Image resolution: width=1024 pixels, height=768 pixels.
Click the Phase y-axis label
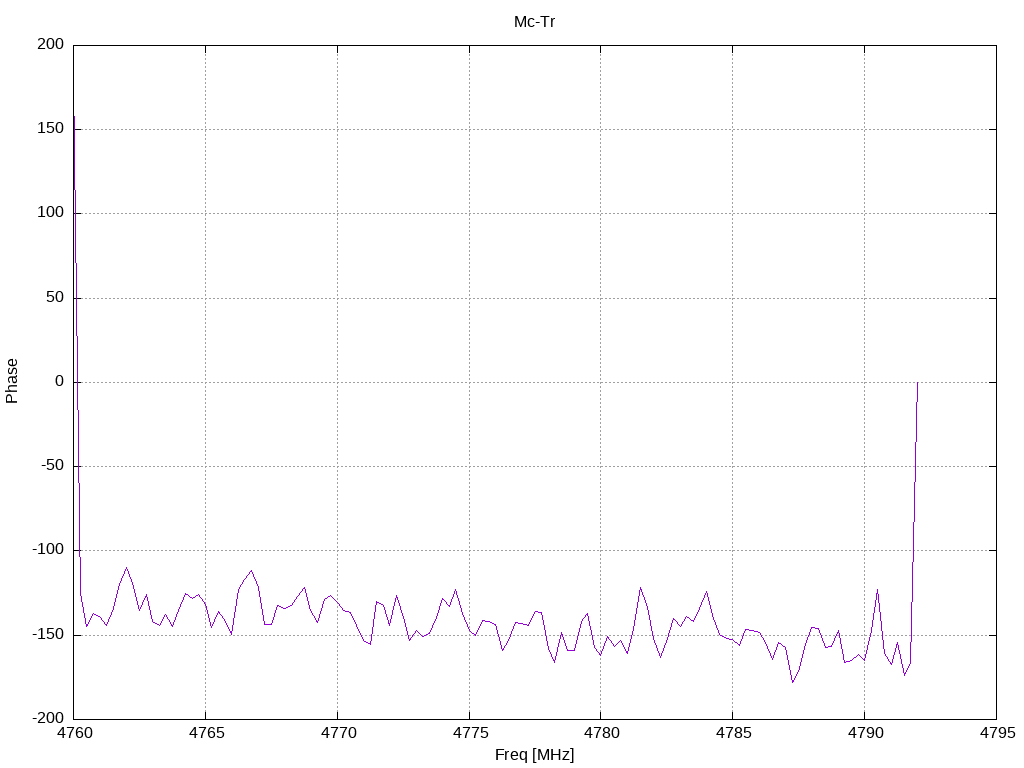12,381
